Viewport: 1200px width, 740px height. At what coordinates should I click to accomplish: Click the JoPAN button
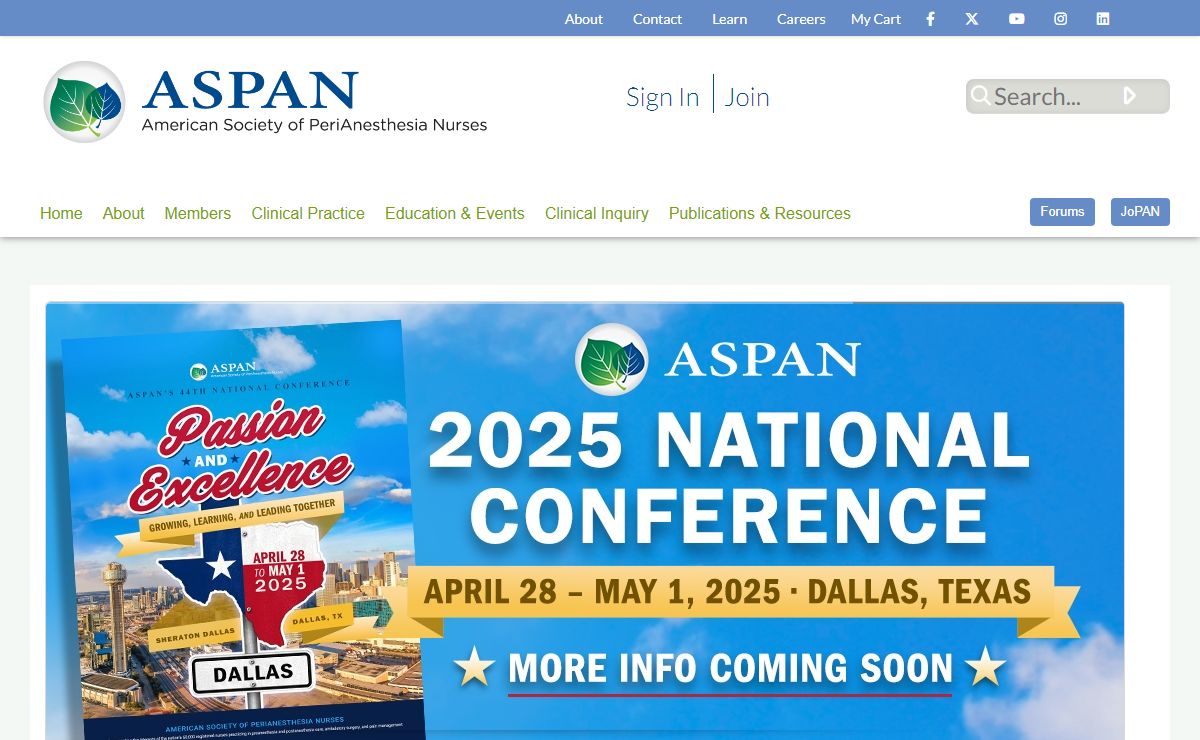[1140, 212]
